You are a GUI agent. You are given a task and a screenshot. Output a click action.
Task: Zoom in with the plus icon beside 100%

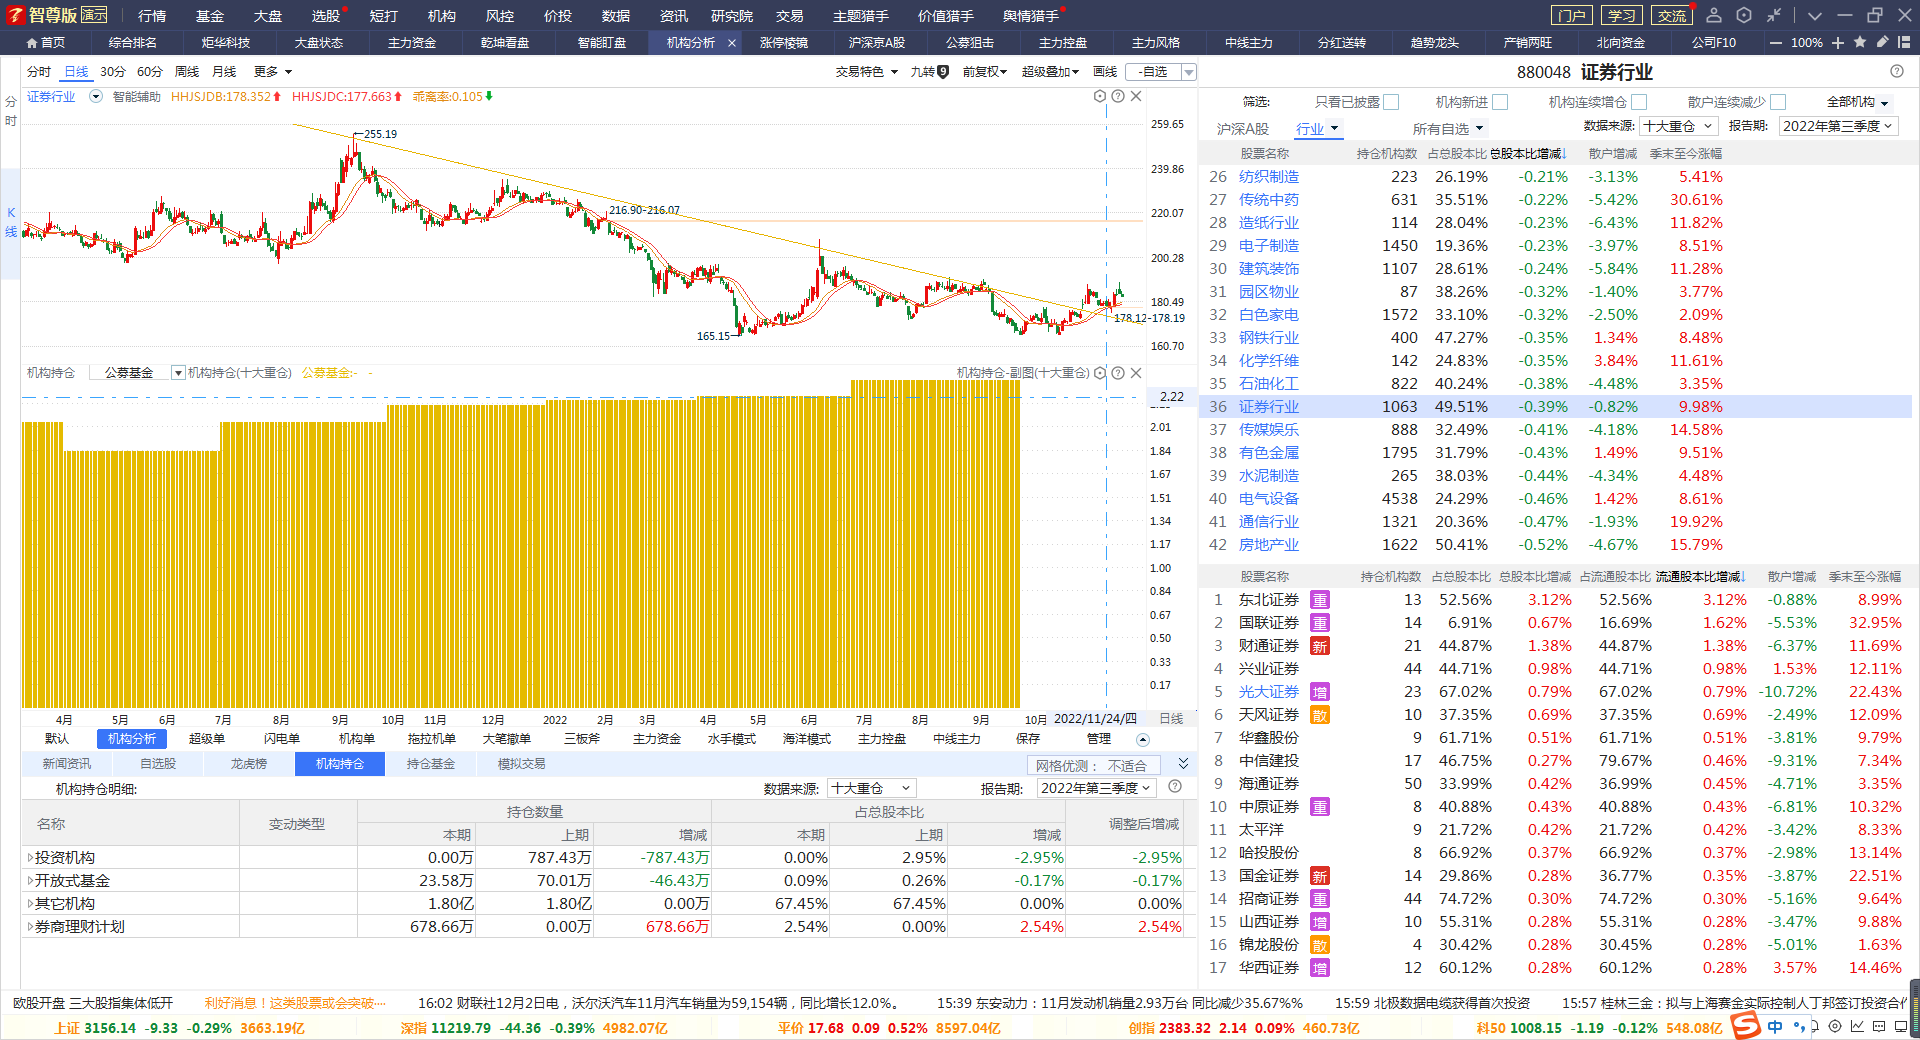tap(1838, 43)
